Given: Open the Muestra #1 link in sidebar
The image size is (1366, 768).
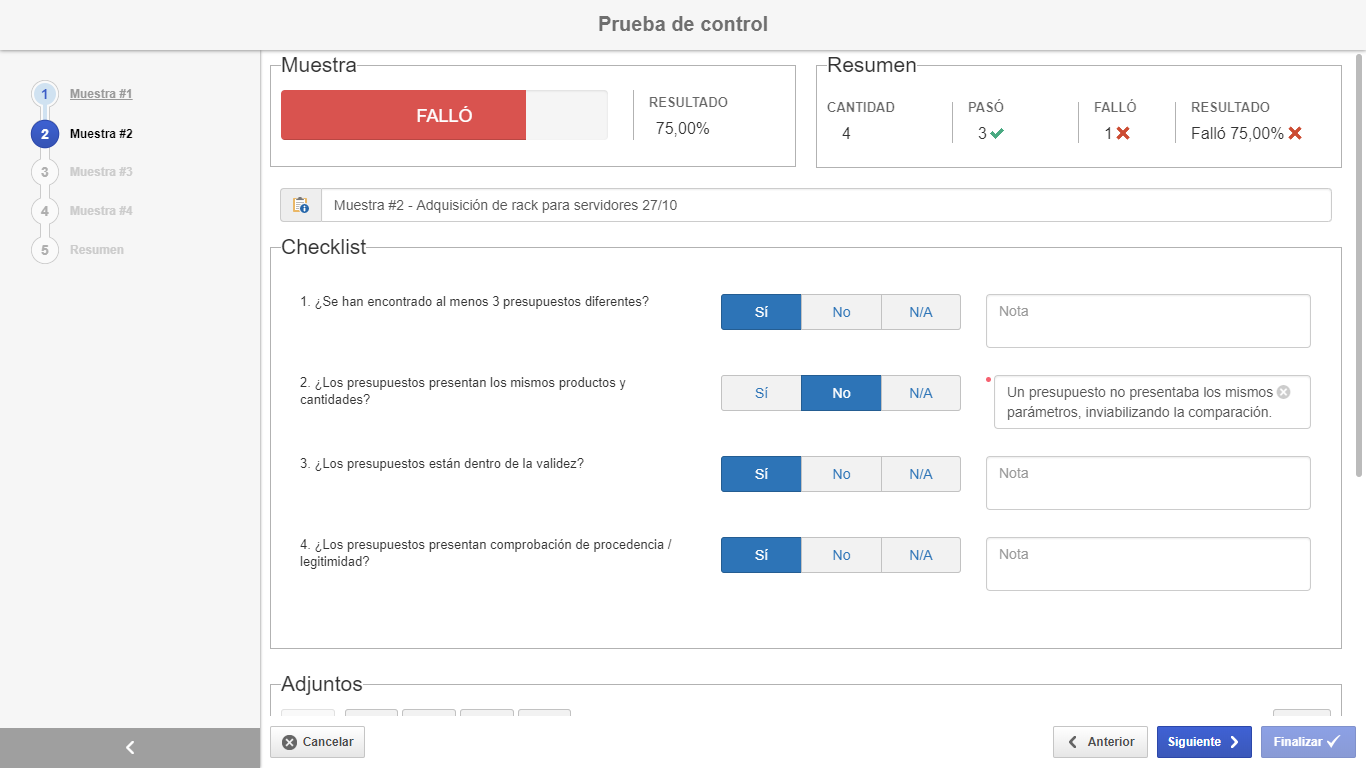Looking at the screenshot, I should point(101,94).
